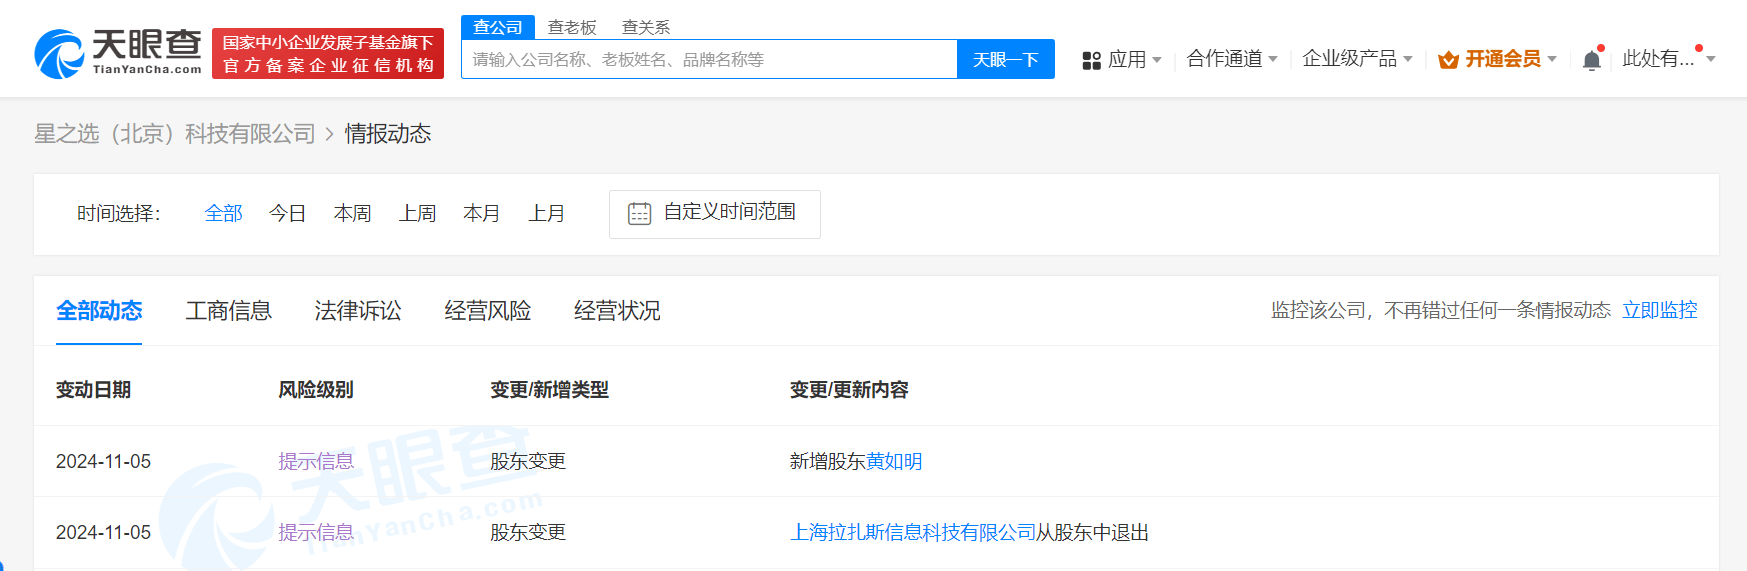This screenshot has height=571, width=1747.
Task: Expand the 企业级产品 dropdown
Action: point(1357,59)
